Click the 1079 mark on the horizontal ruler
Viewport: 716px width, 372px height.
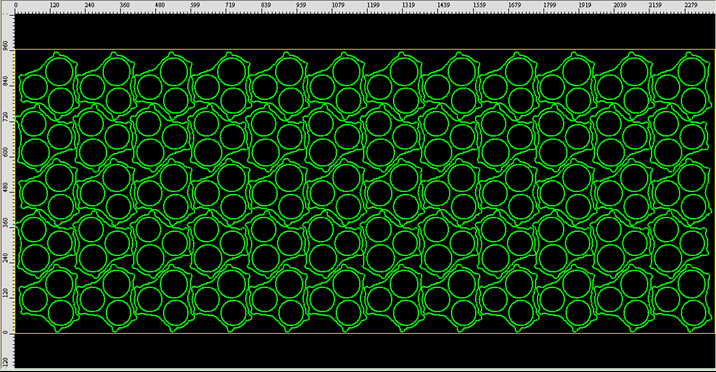(x=338, y=5)
